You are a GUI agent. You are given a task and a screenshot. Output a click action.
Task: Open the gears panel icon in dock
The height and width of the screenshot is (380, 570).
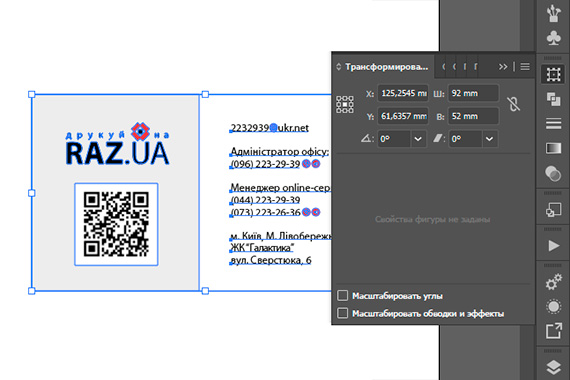click(553, 282)
